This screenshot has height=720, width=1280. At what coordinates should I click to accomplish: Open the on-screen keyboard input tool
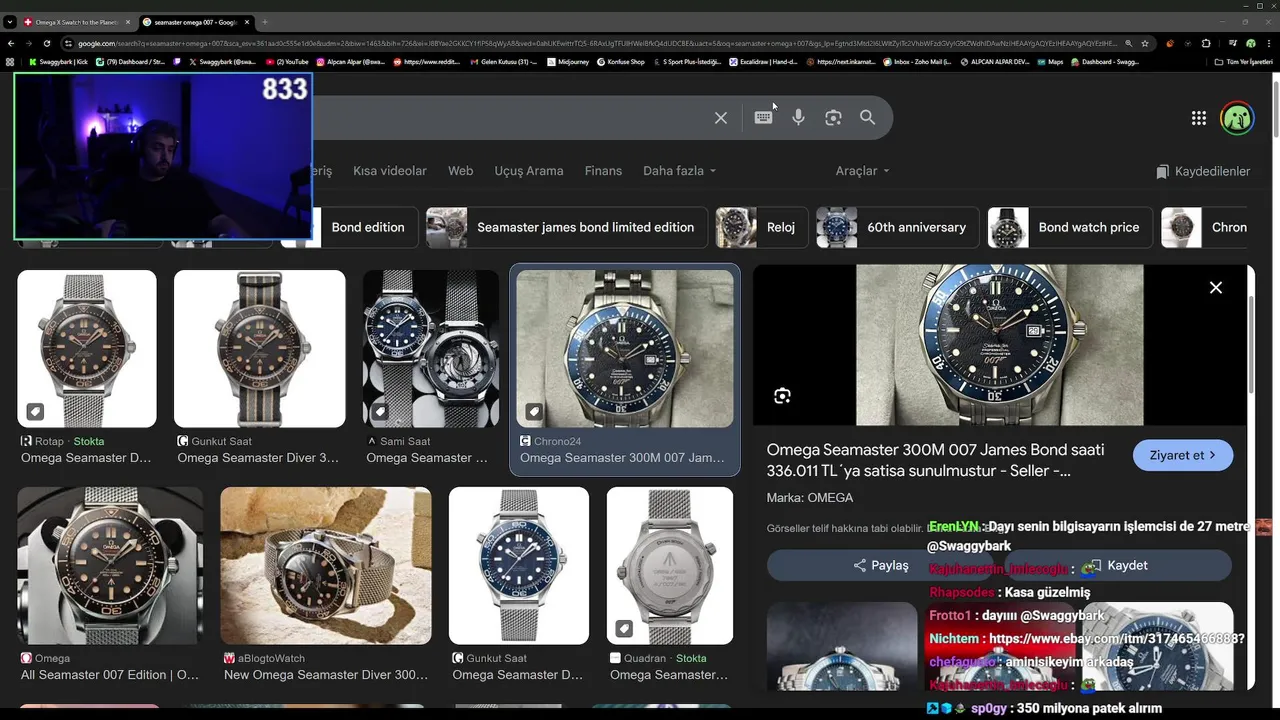point(763,118)
